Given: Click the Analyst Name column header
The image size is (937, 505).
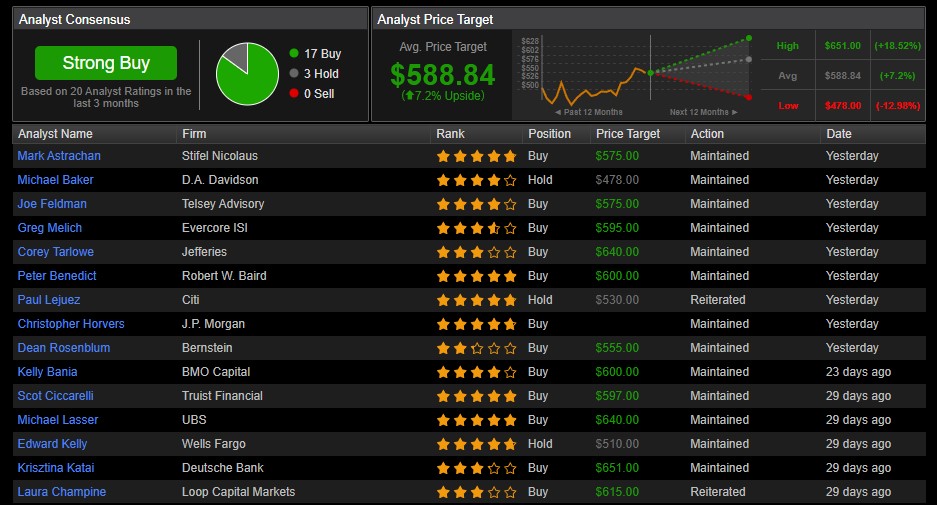Looking at the screenshot, I should 55,134.
